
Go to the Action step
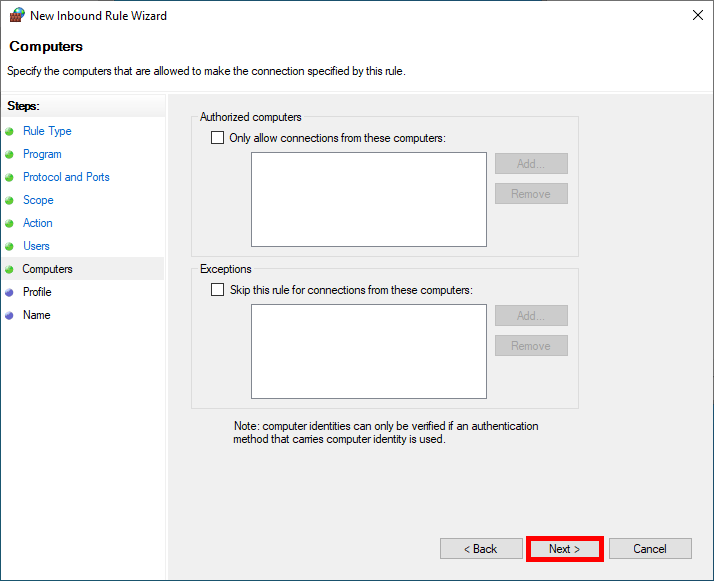38,223
